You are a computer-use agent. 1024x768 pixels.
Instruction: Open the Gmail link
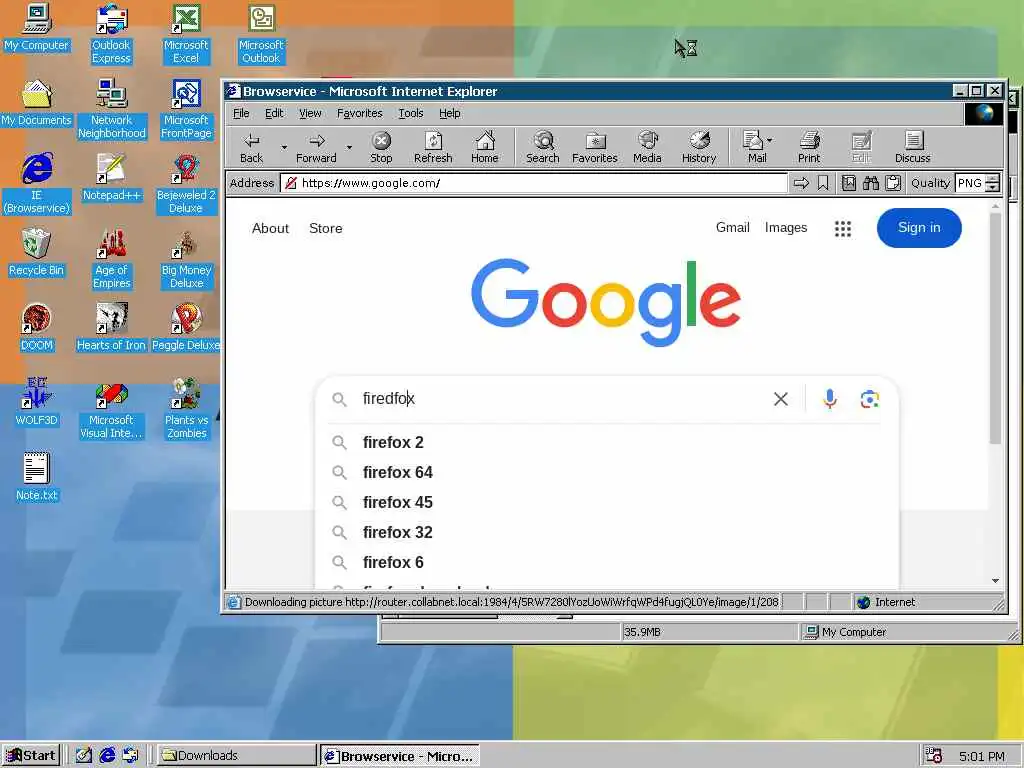pos(733,227)
